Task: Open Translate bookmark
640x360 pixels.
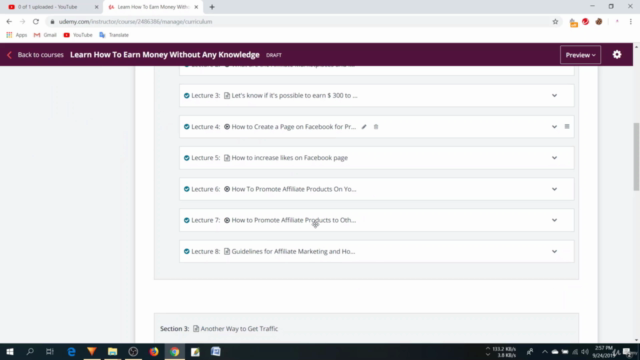Action: 114,35
